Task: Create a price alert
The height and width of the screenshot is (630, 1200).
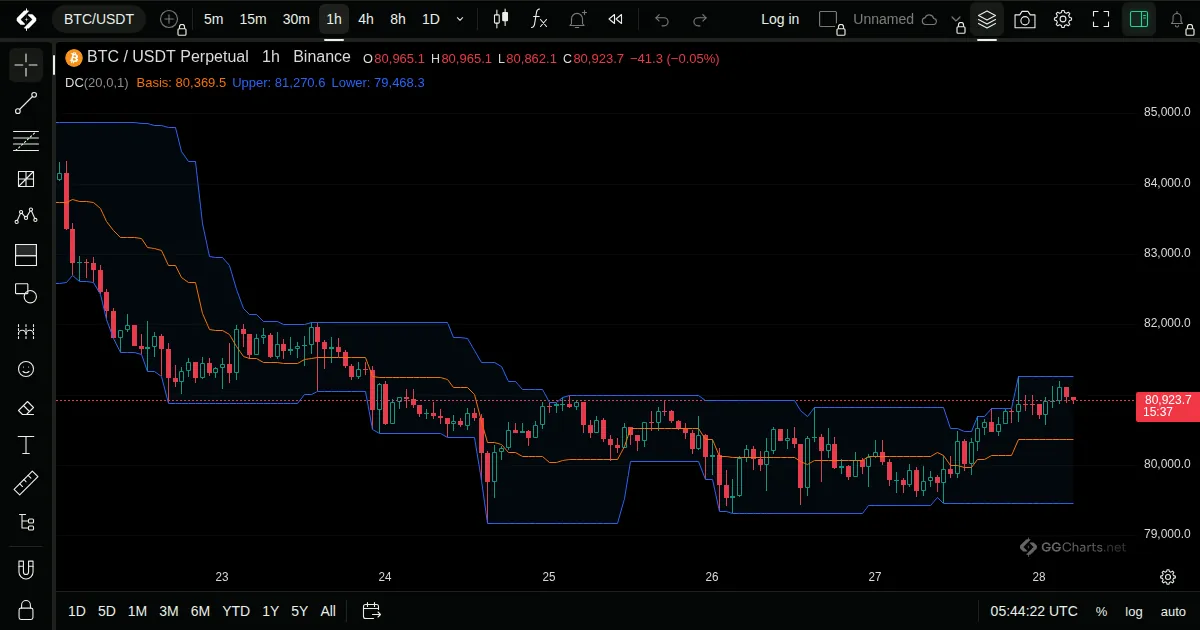Action: 578,19
